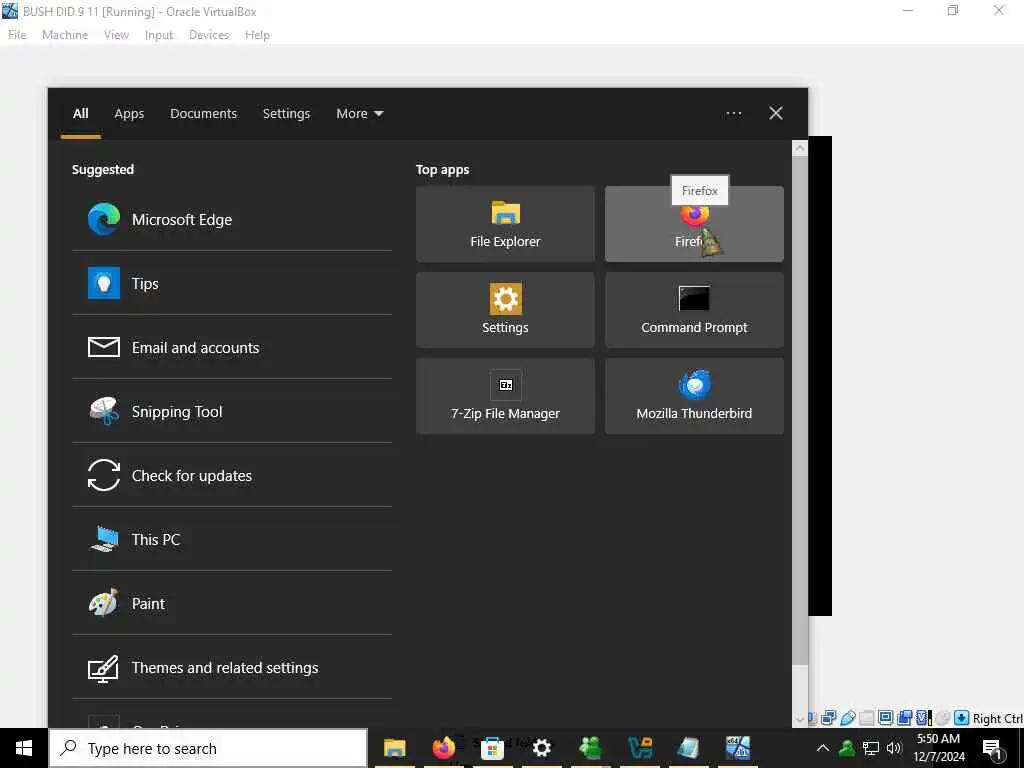1024x768 pixels.
Task: Click the green people icon on the taskbar
Action: click(590, 748)
